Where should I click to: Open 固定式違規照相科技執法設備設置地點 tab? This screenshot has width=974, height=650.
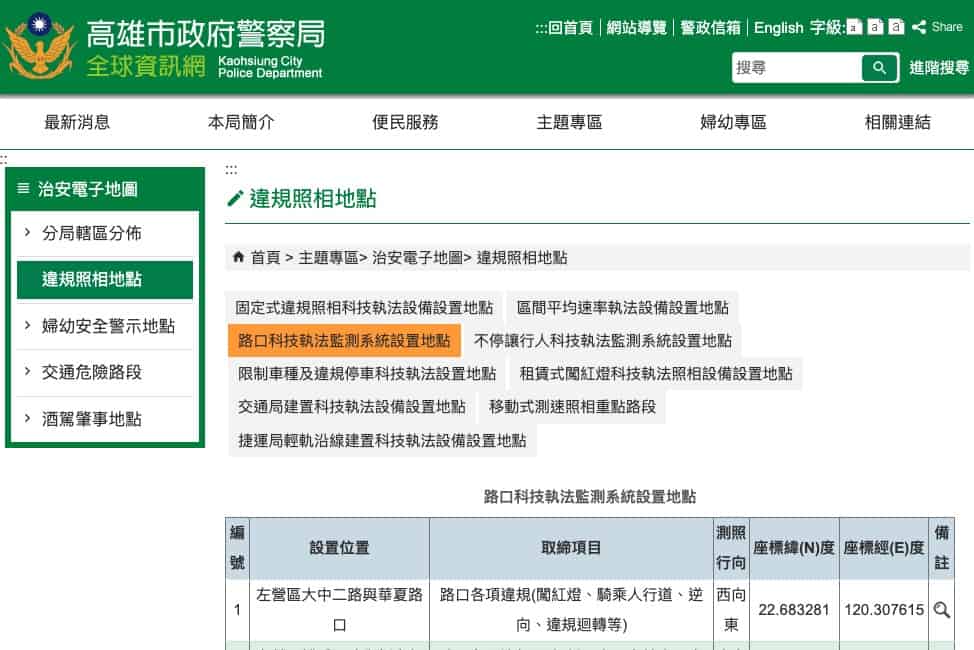(364, 308)
